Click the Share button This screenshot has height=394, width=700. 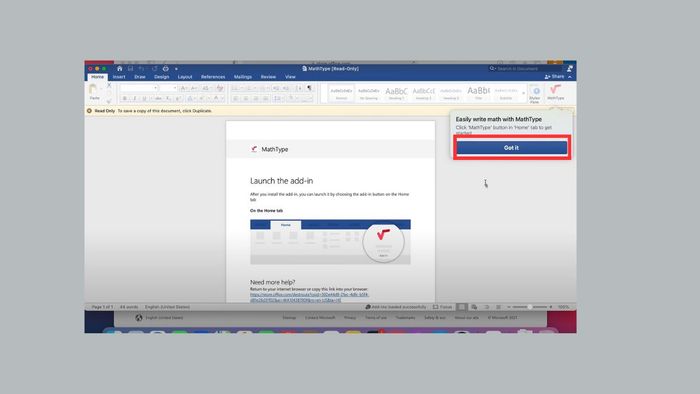coord(554,77)
